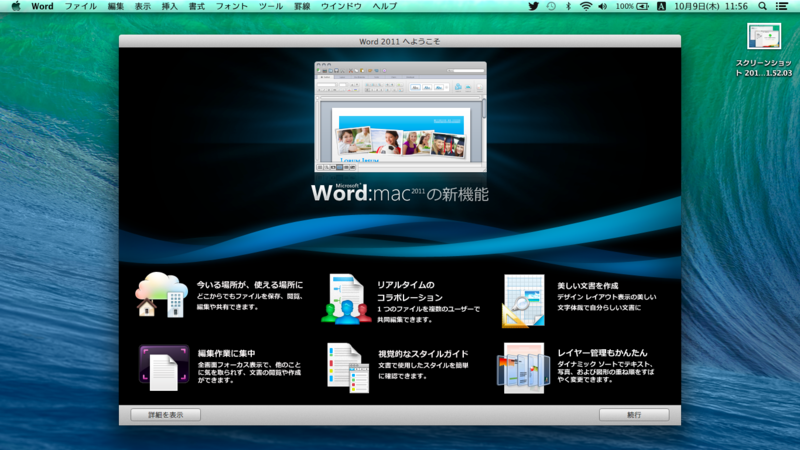Image resolution: width=800 pixels, height=450 pixels.
Task: Open Time Machine menu bar icon
Action: tap(551, 6)
